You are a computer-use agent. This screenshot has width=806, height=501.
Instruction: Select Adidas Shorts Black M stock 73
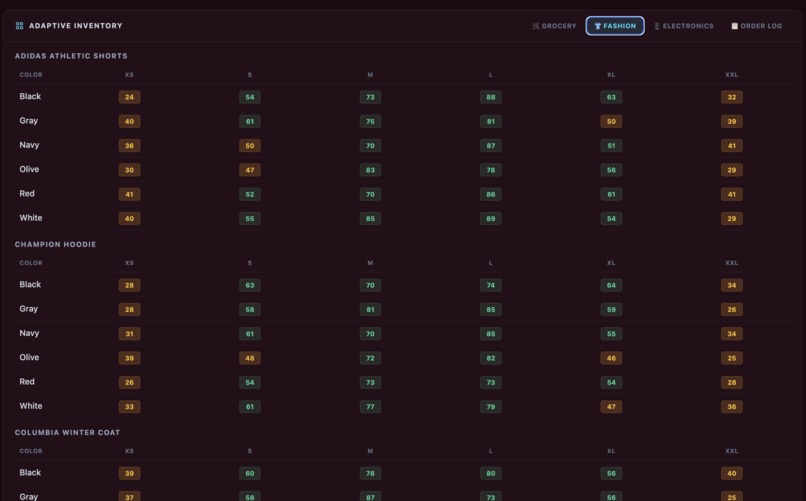click(x=370, y=97)
